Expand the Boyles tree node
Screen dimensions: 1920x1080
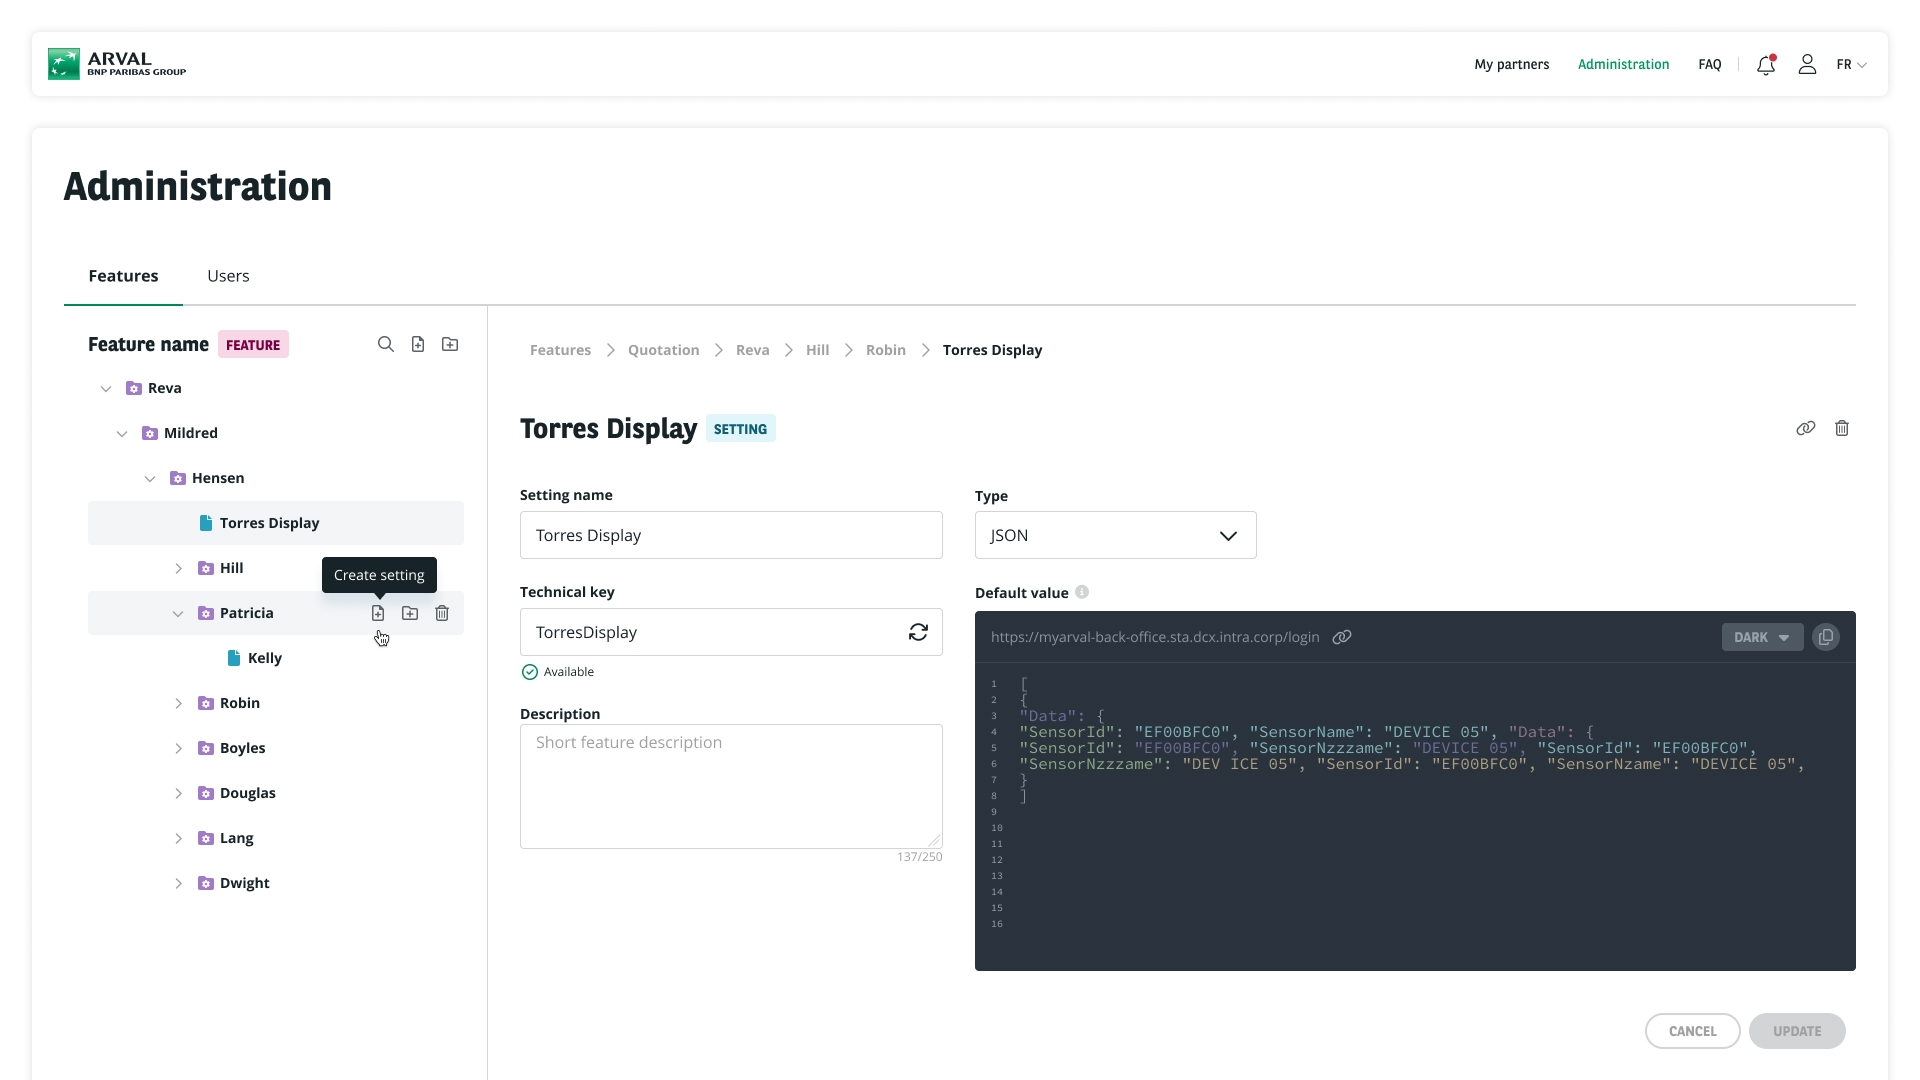178,748
